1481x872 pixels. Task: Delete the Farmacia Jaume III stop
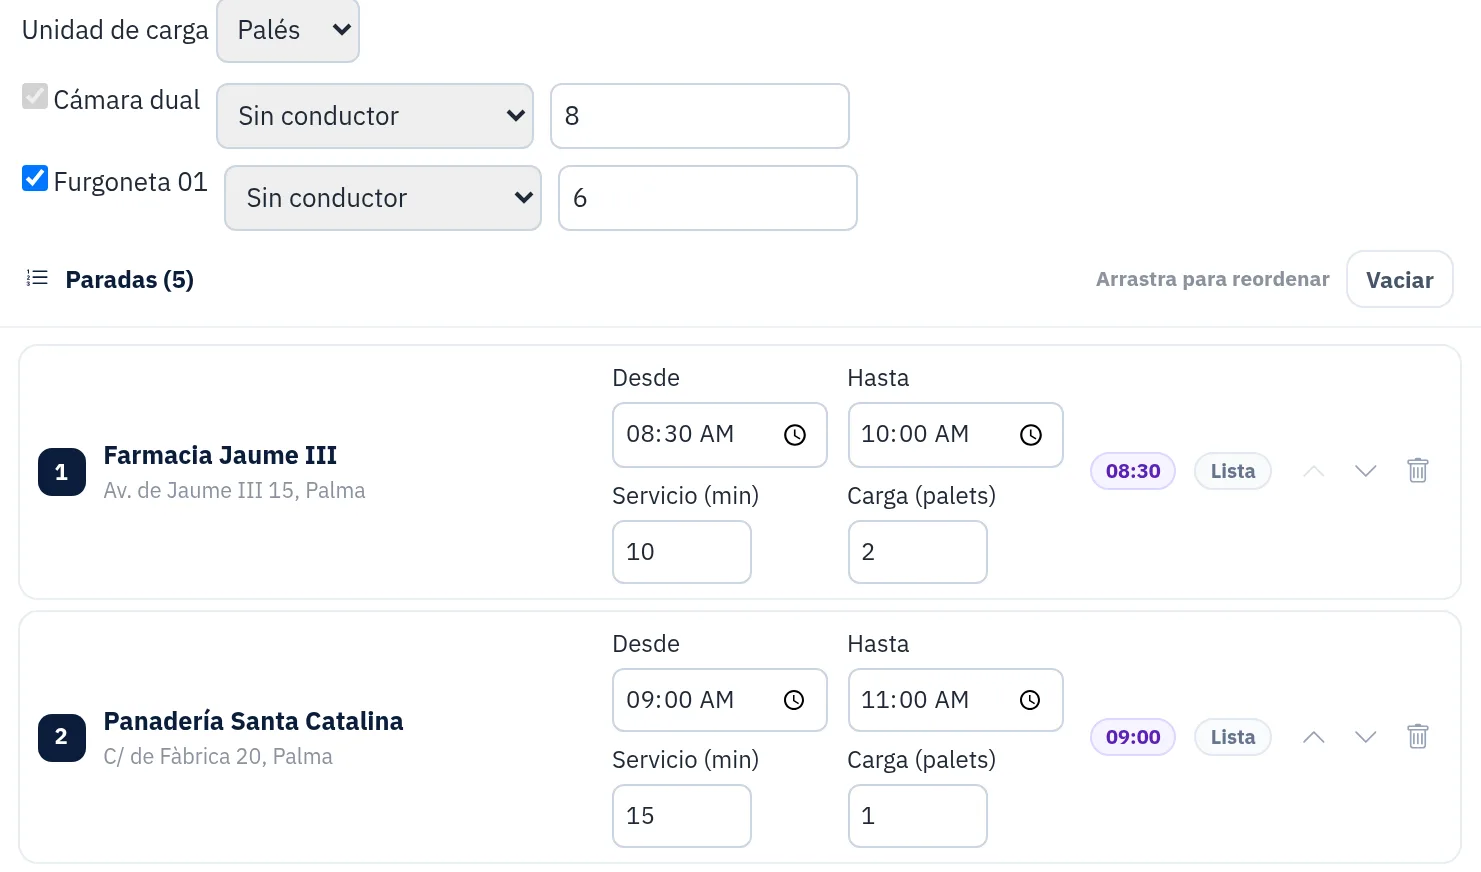[x=1417, y=470]
